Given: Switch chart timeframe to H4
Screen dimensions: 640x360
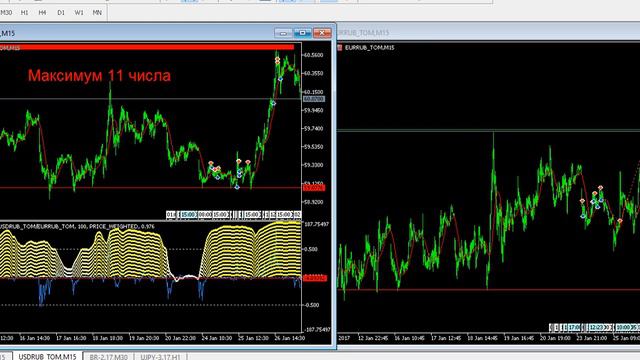Looking at the screenshot, I should pyautogui.click(x=42, y=13).
